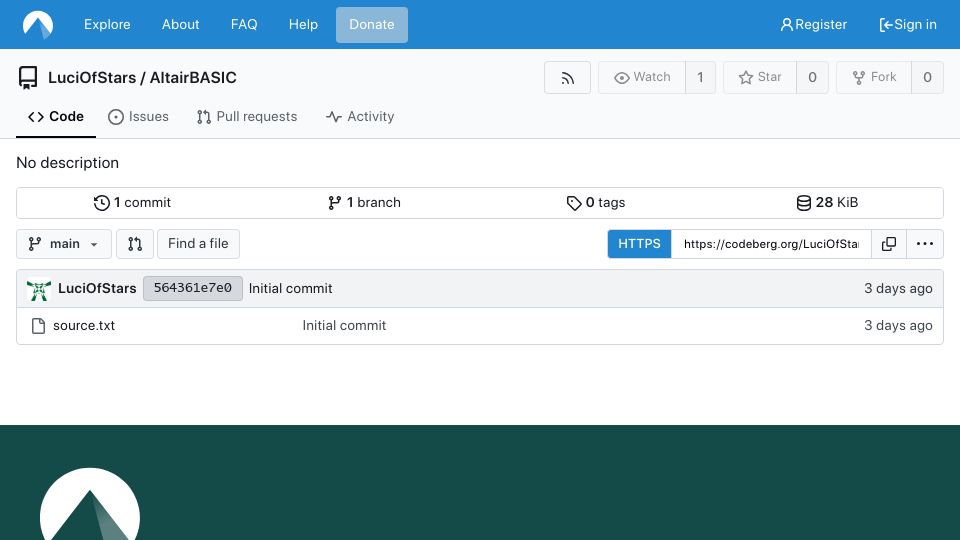Click the Donate button
Screen dimensions: 960x540
(372, 24)
